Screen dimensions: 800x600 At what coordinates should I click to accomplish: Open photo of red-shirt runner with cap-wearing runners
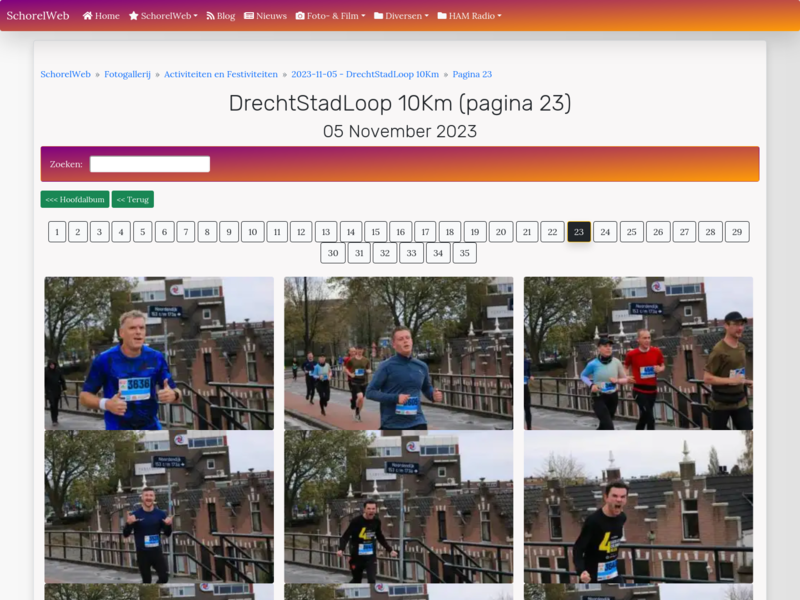[638, 353]
